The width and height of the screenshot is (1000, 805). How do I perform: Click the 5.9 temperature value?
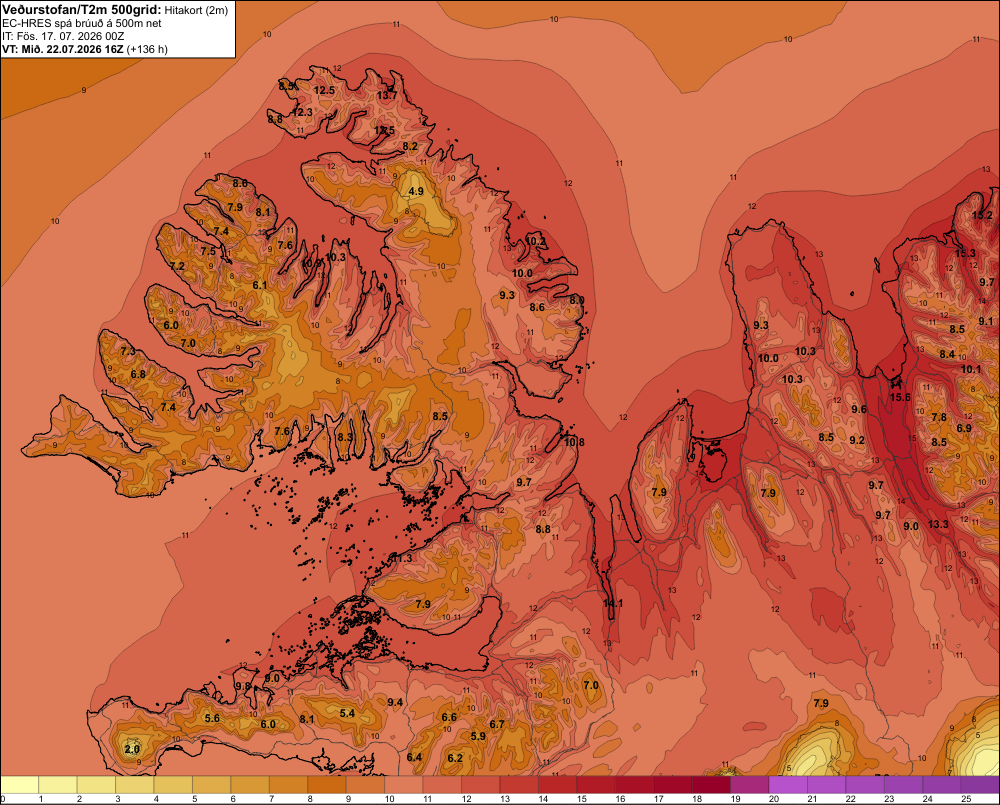click(x=478, y=736)
